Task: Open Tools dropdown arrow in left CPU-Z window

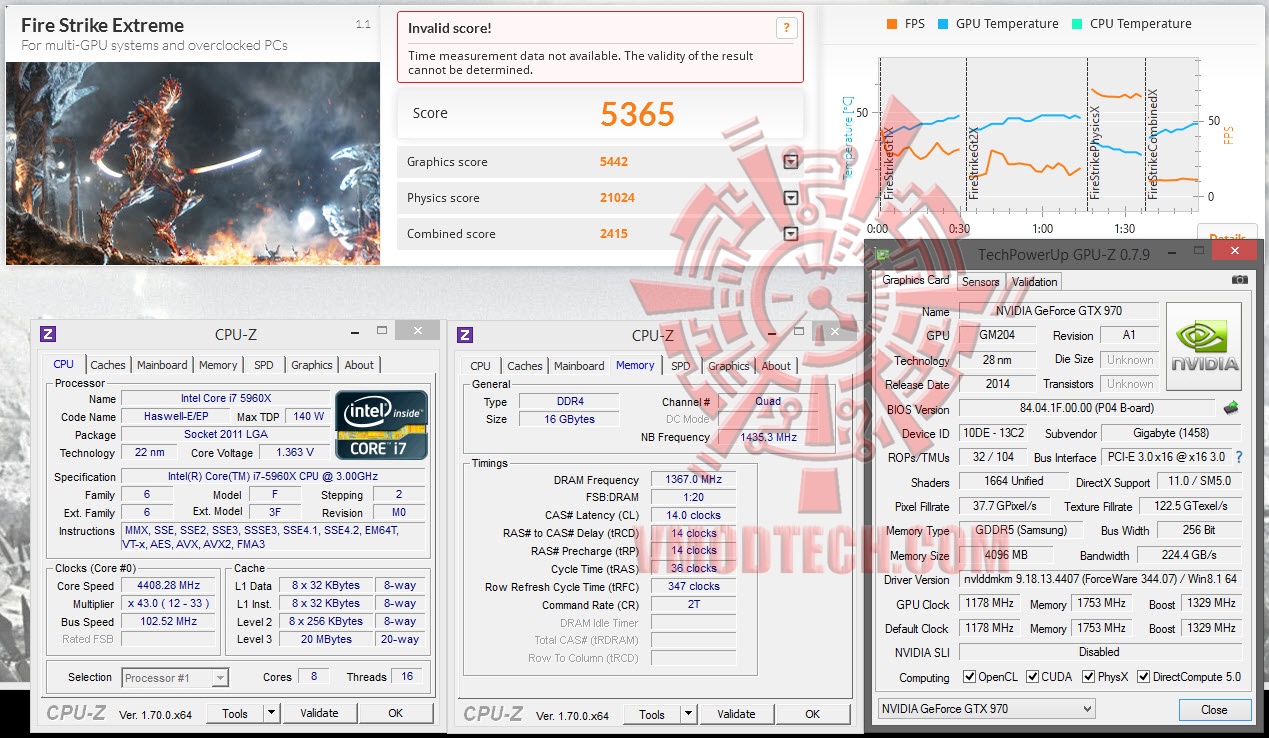Action: click(x=272, y=713)
